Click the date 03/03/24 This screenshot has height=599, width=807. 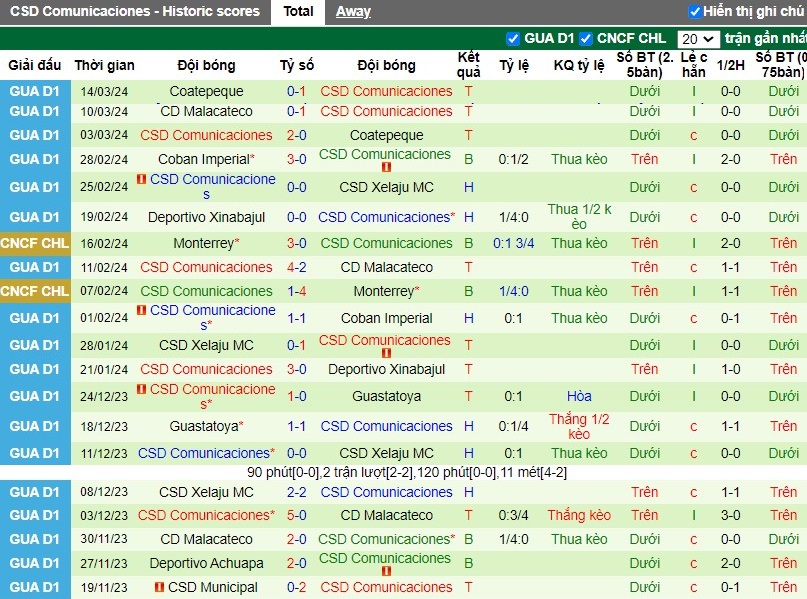coord(104,135)
